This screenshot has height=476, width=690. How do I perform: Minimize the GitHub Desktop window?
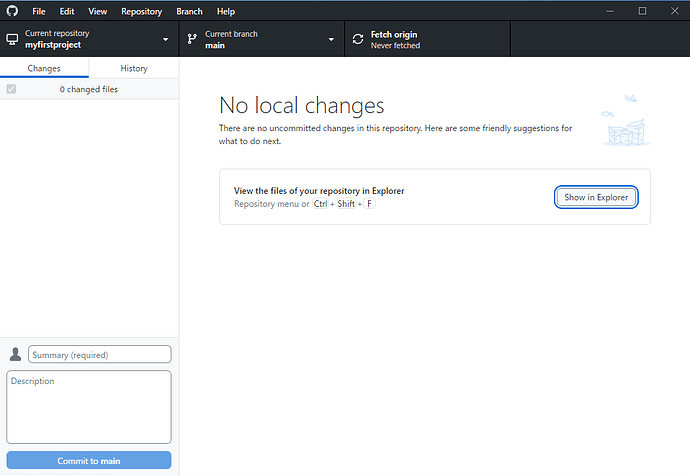(x=611, y=11)
